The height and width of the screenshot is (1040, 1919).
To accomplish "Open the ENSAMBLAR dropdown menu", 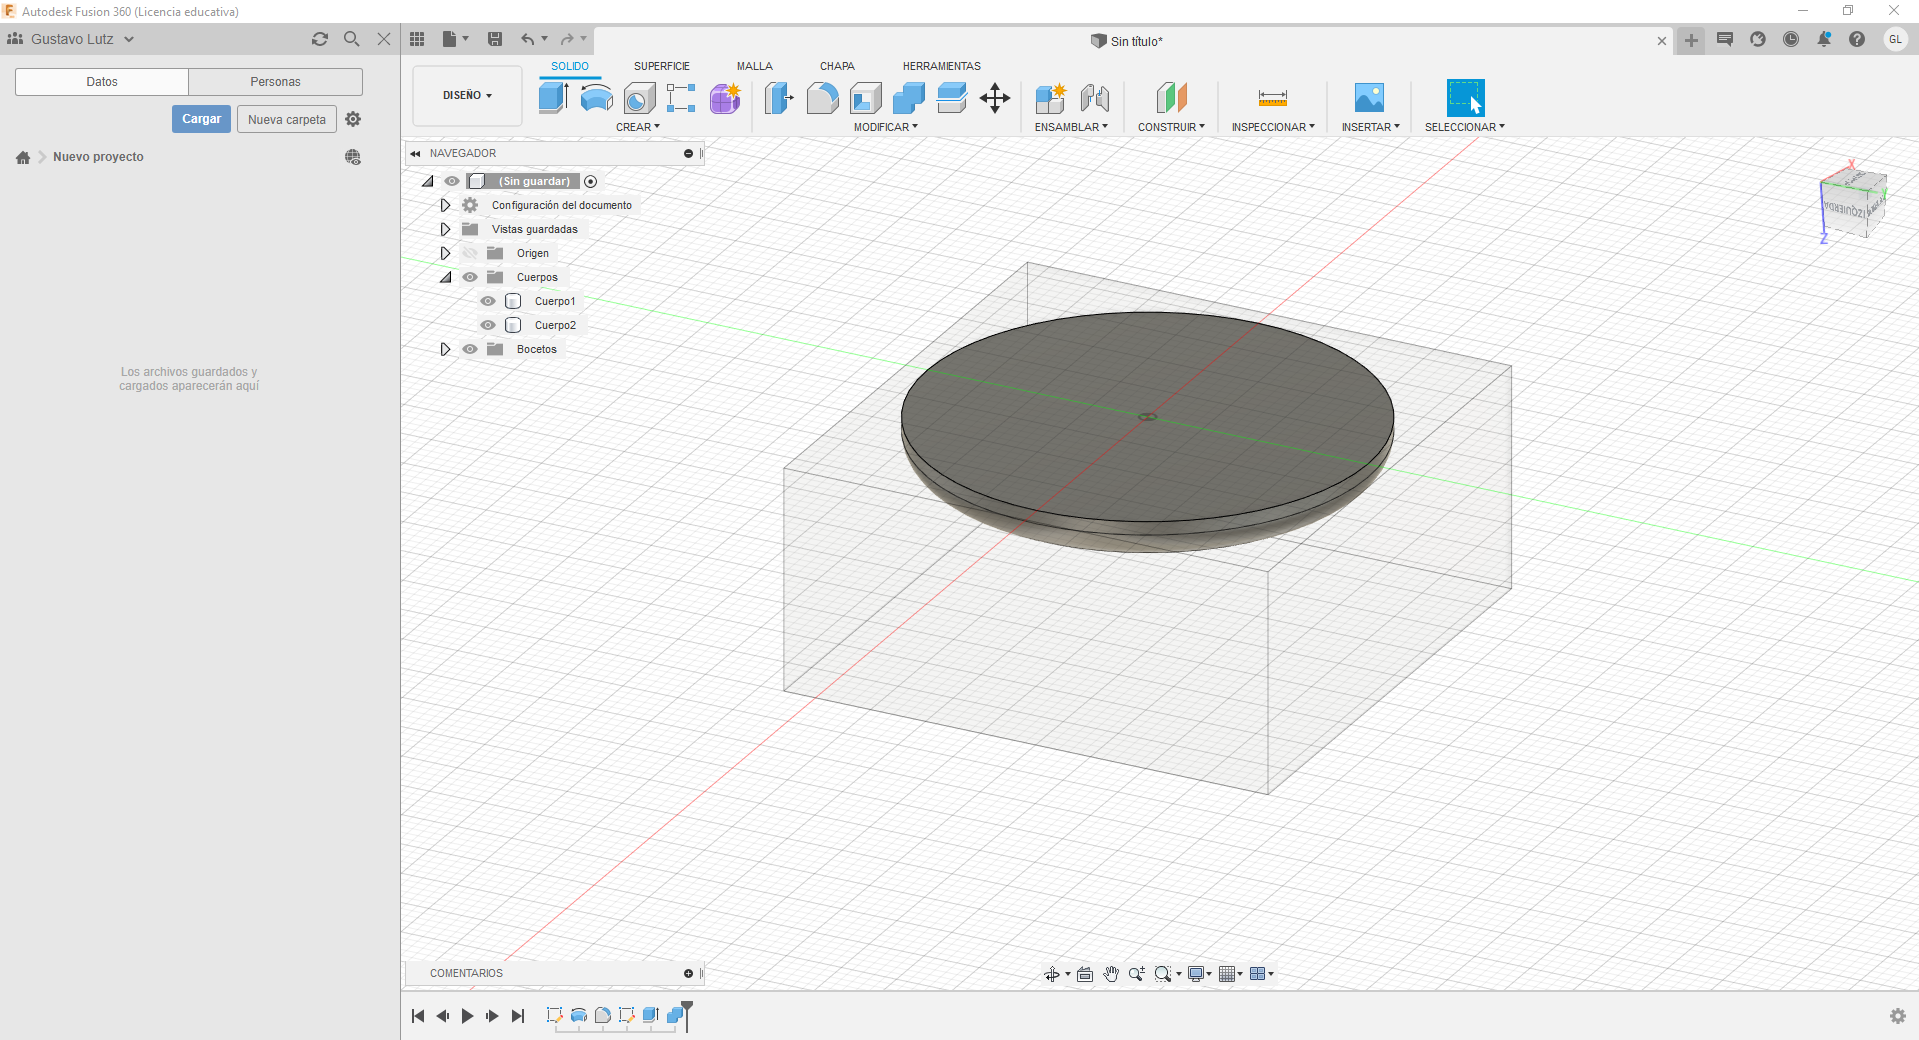I will click(x=1071, y=127).
